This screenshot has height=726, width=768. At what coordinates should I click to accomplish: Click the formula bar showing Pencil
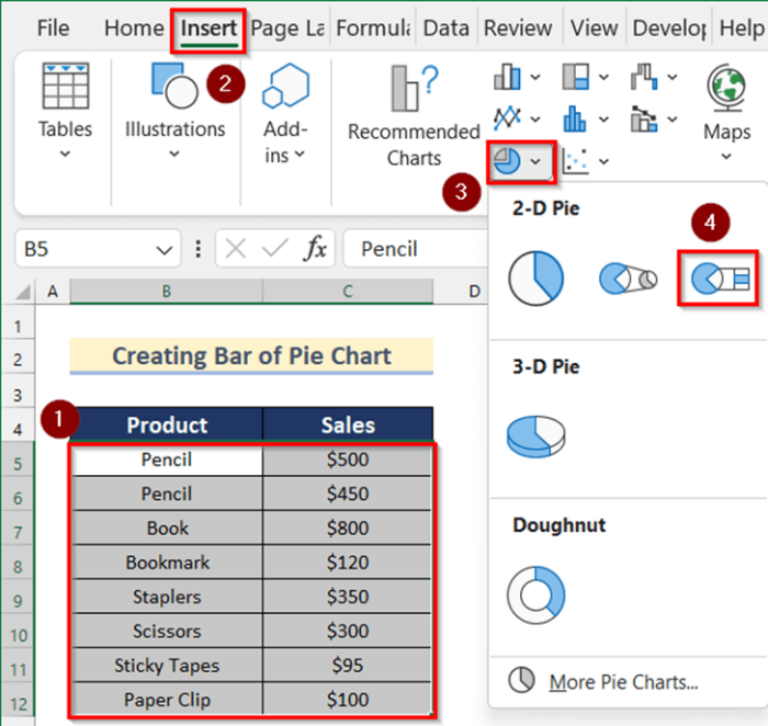point(415,248)
